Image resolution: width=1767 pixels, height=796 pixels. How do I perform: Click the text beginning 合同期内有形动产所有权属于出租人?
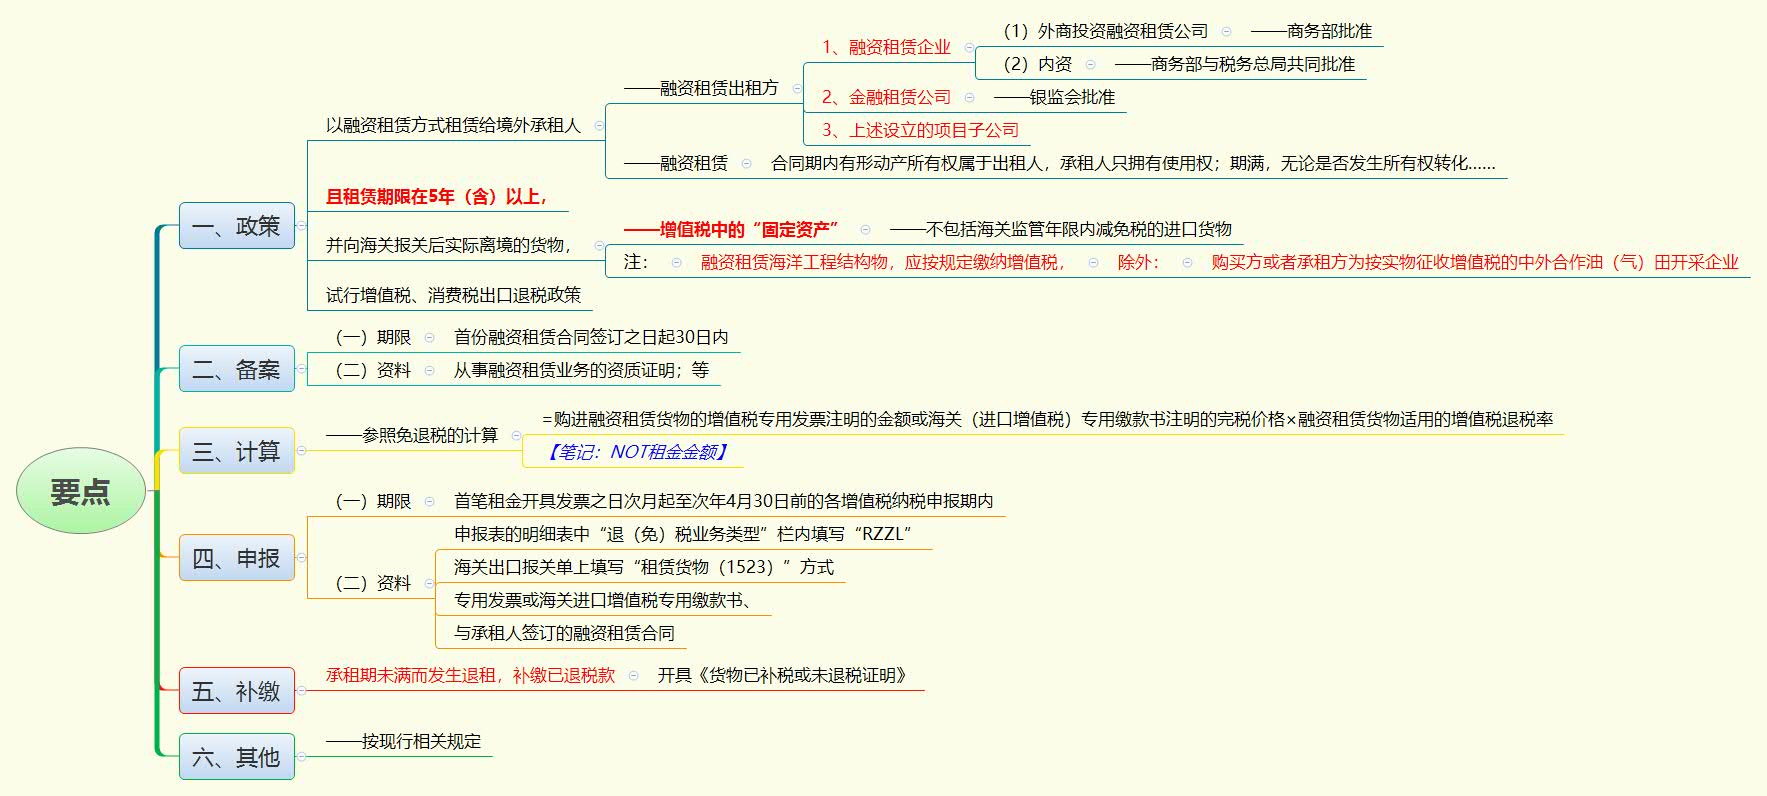click(x=1133, y=163)
